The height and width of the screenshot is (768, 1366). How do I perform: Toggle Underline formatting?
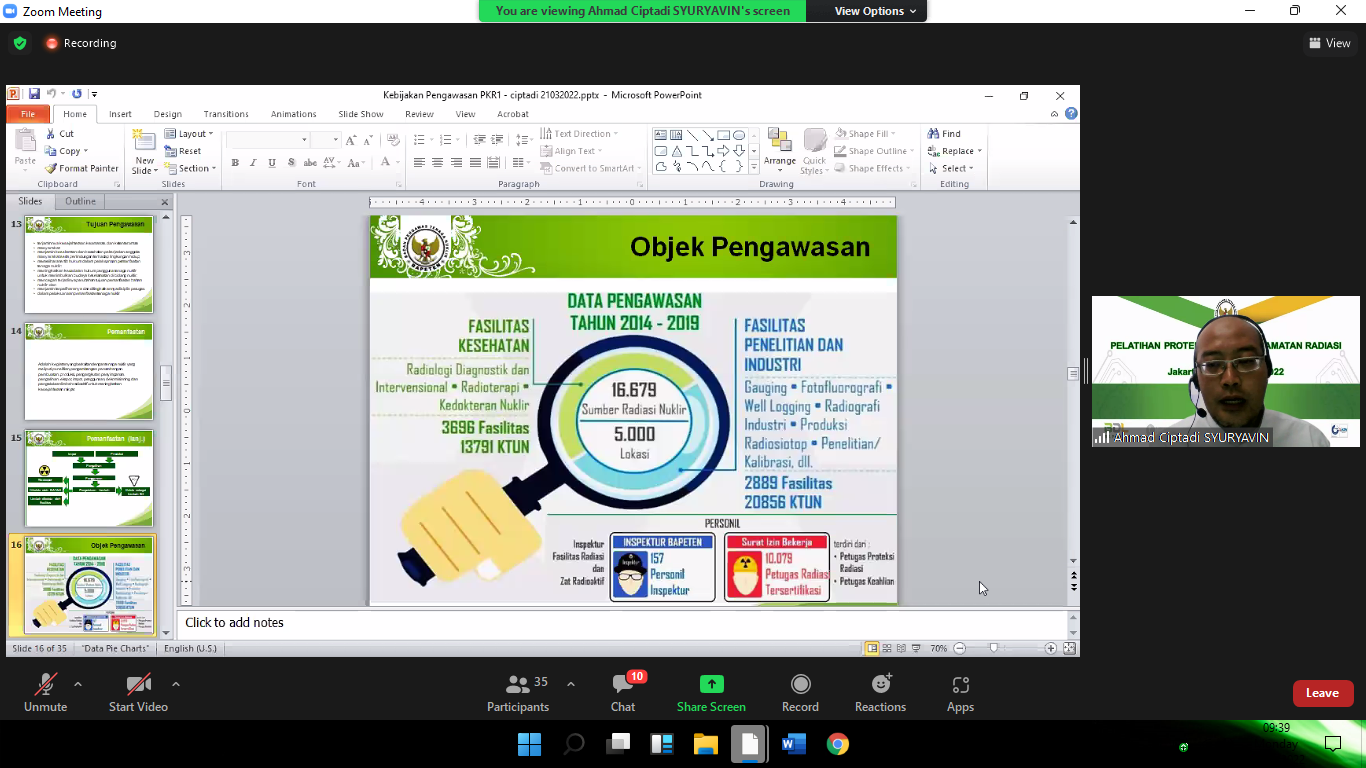point(272,163)
